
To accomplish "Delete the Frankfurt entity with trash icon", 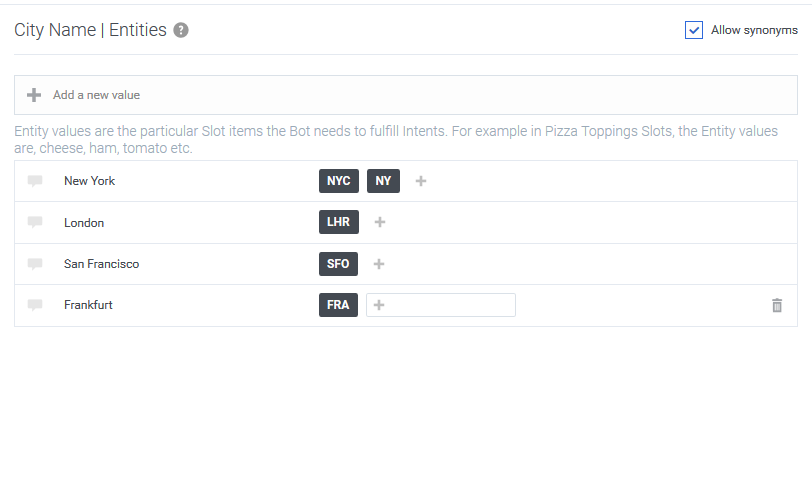I will point(777,306).
